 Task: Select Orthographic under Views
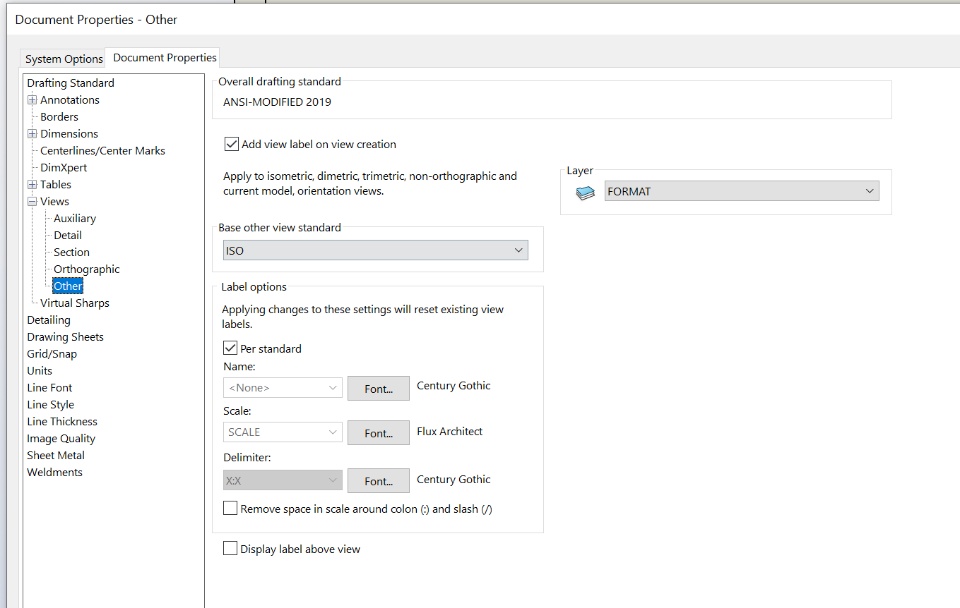click(x=86, y=269)
